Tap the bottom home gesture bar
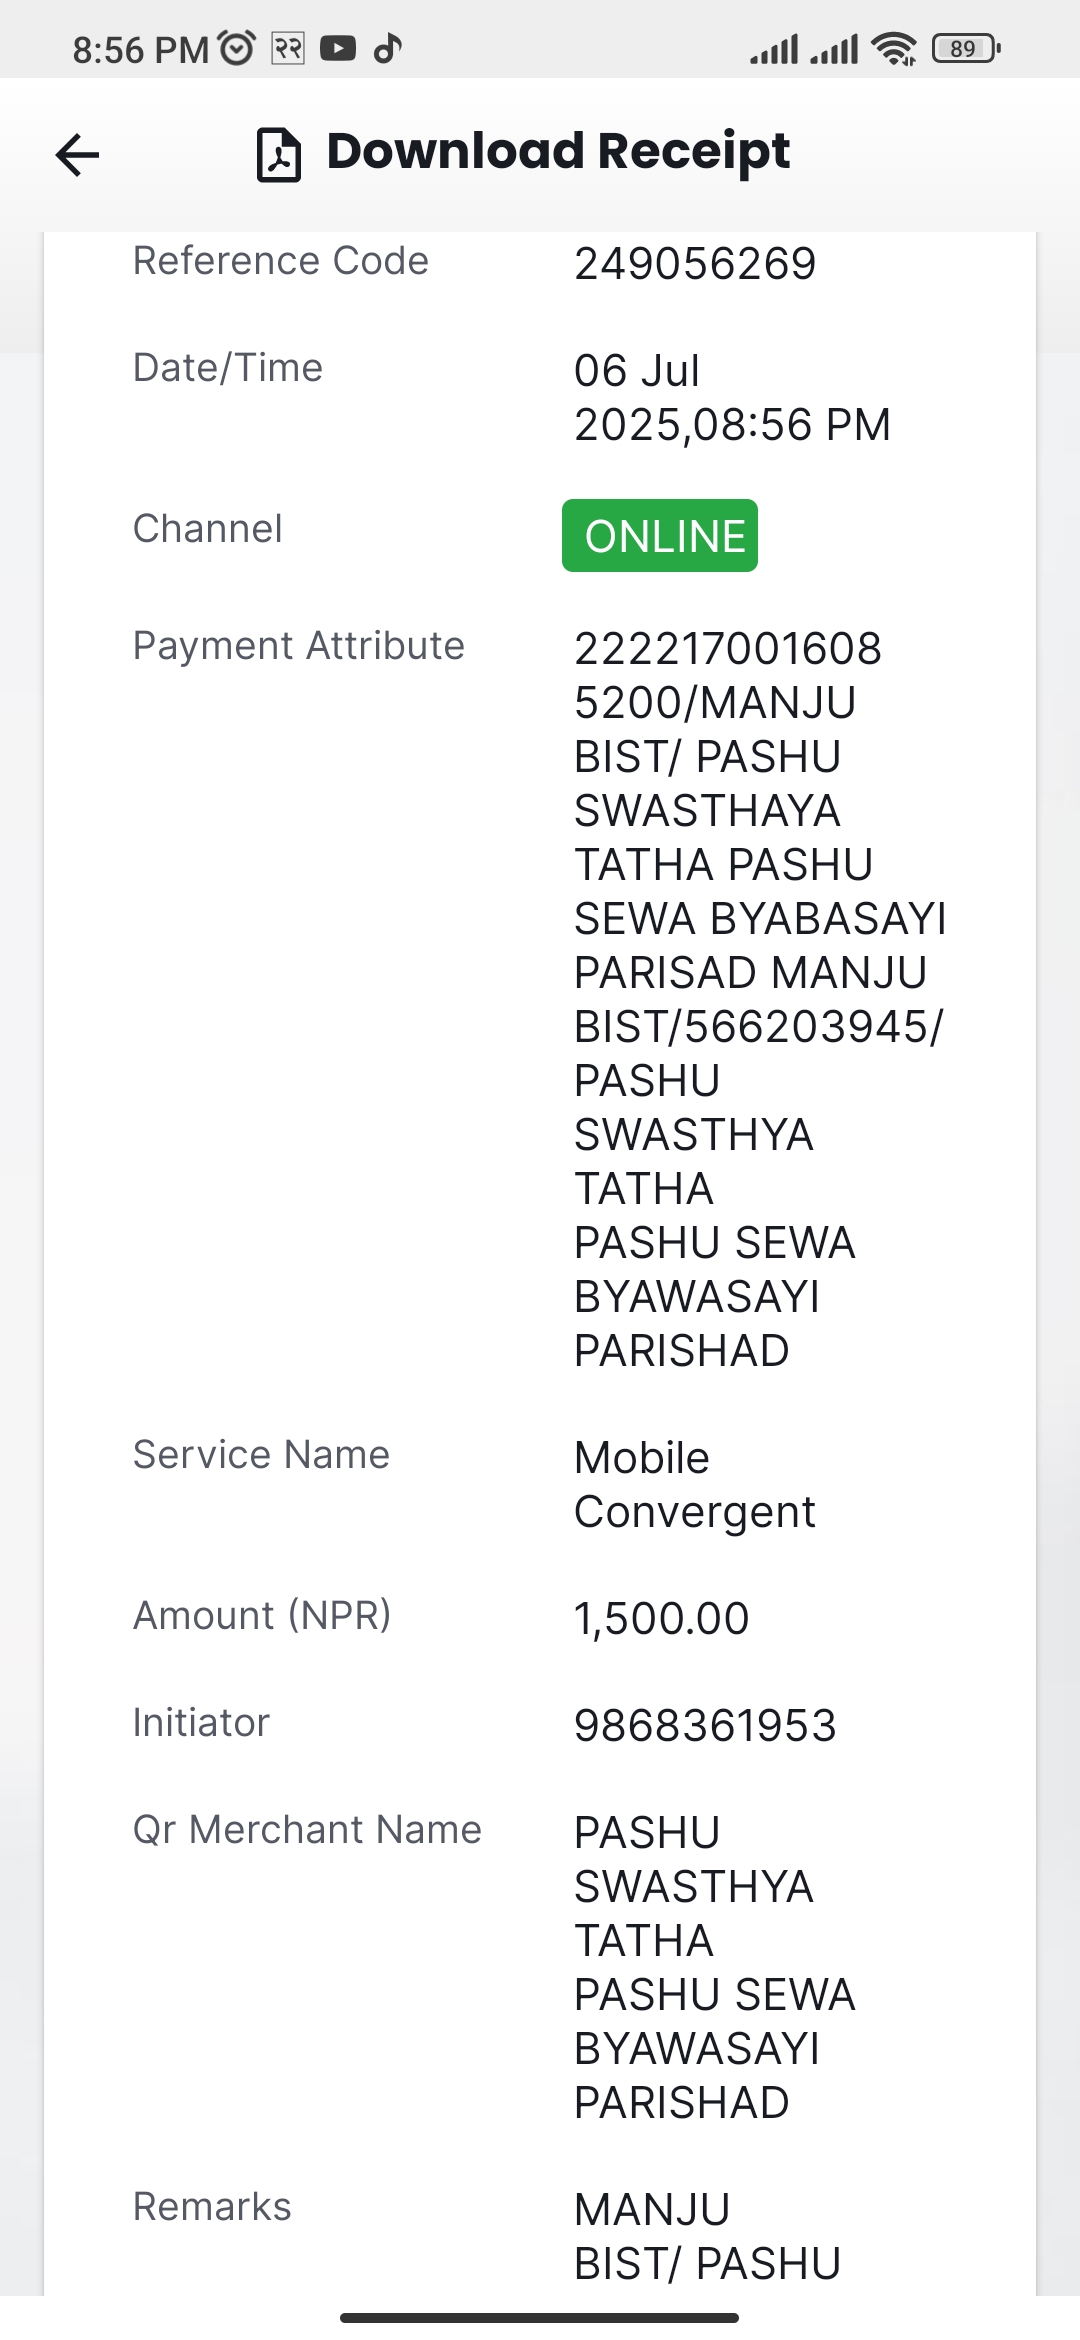 (539, 2317)
